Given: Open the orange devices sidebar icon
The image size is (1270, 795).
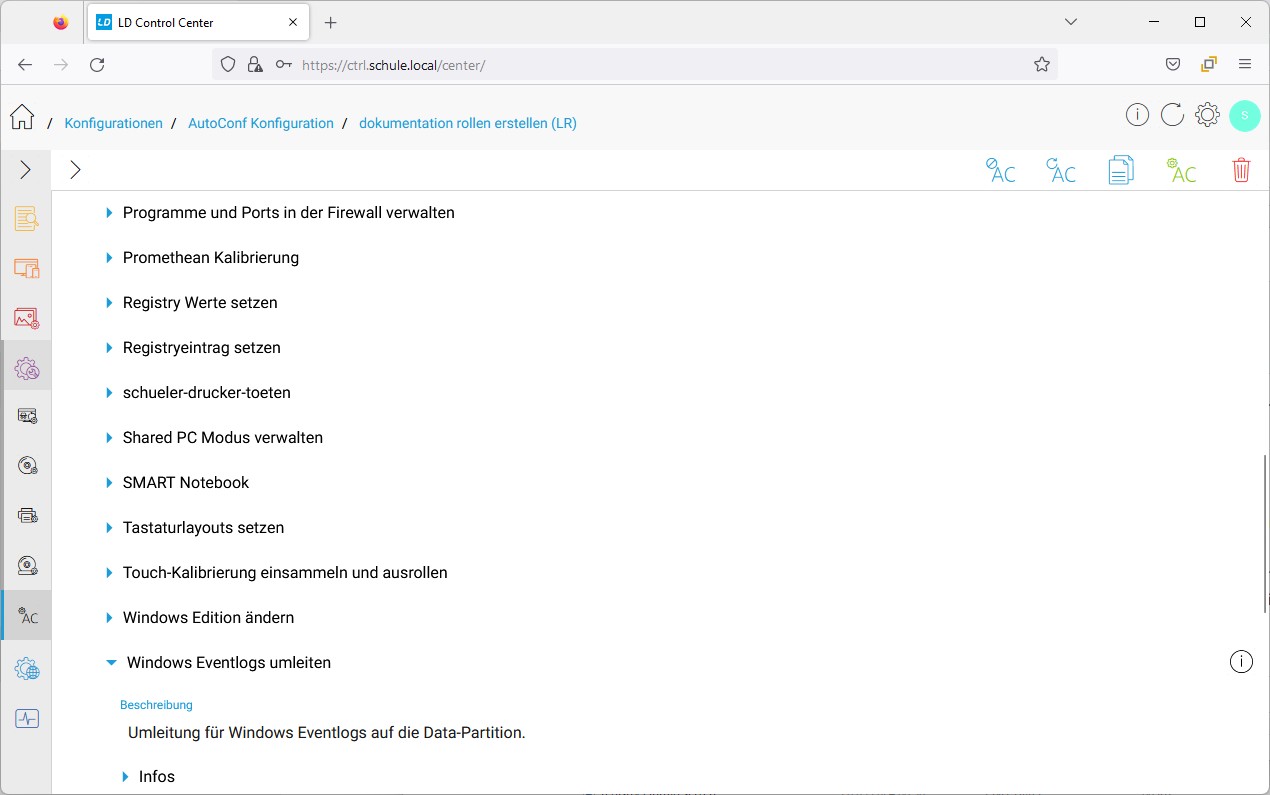Looking at the screenshot, I should 27,268.
